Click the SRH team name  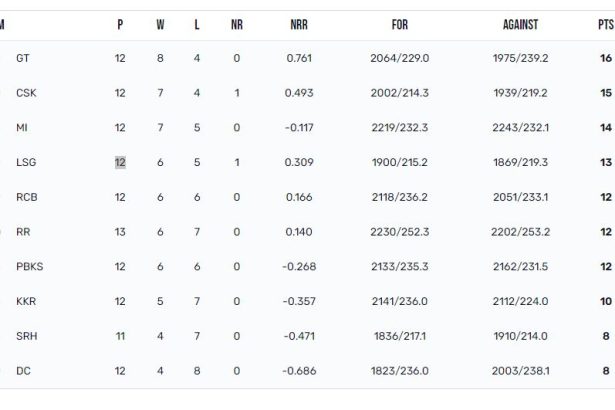(x=27, y=336)
